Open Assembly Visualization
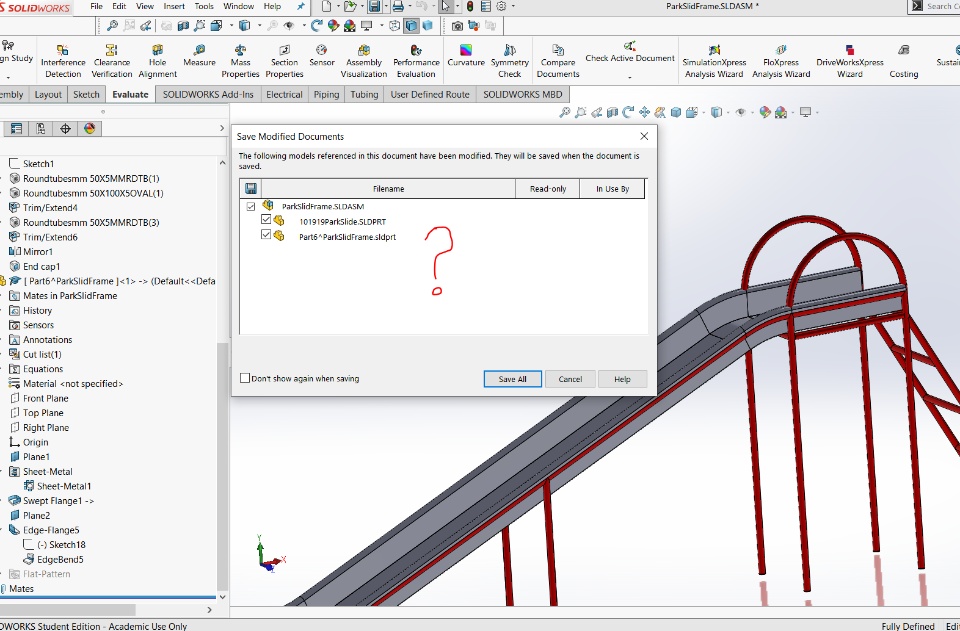 [364, 61]
